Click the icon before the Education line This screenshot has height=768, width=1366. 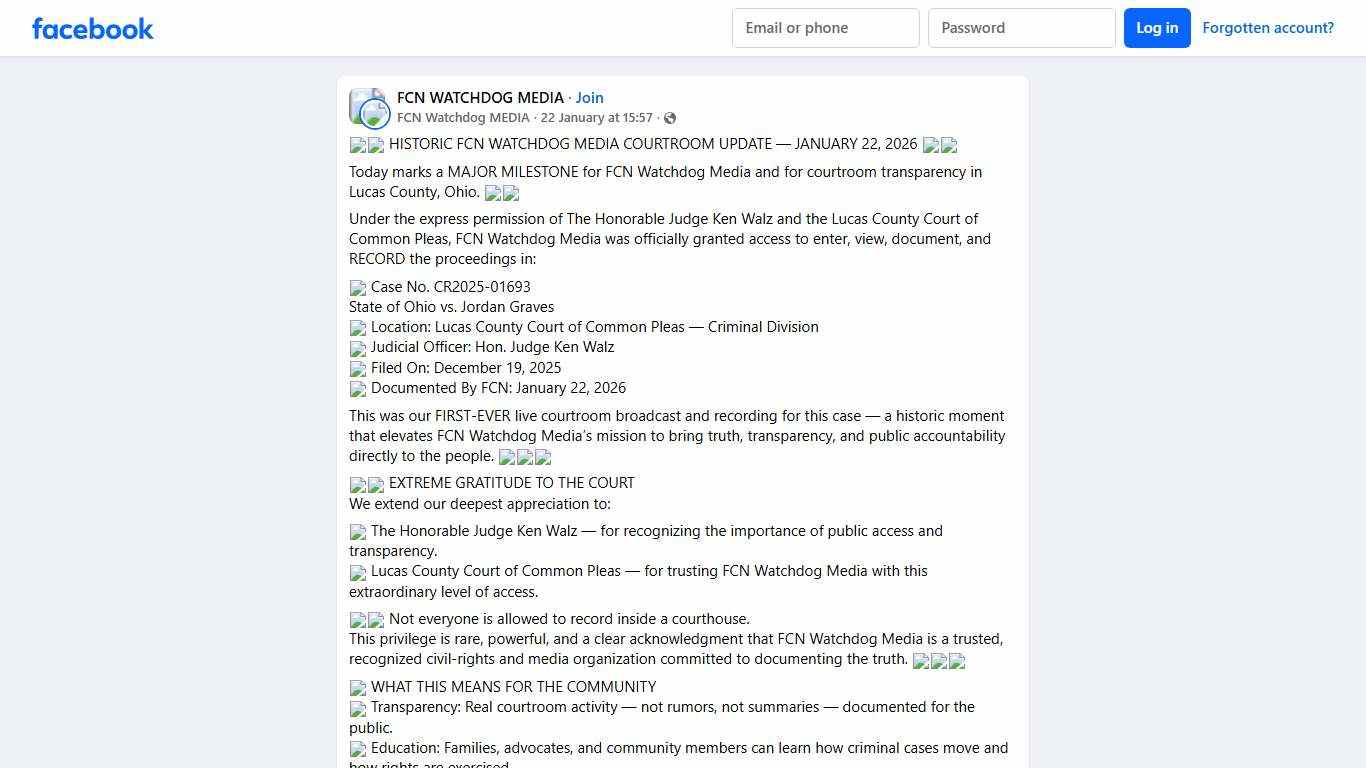click(x=358, y=749)
